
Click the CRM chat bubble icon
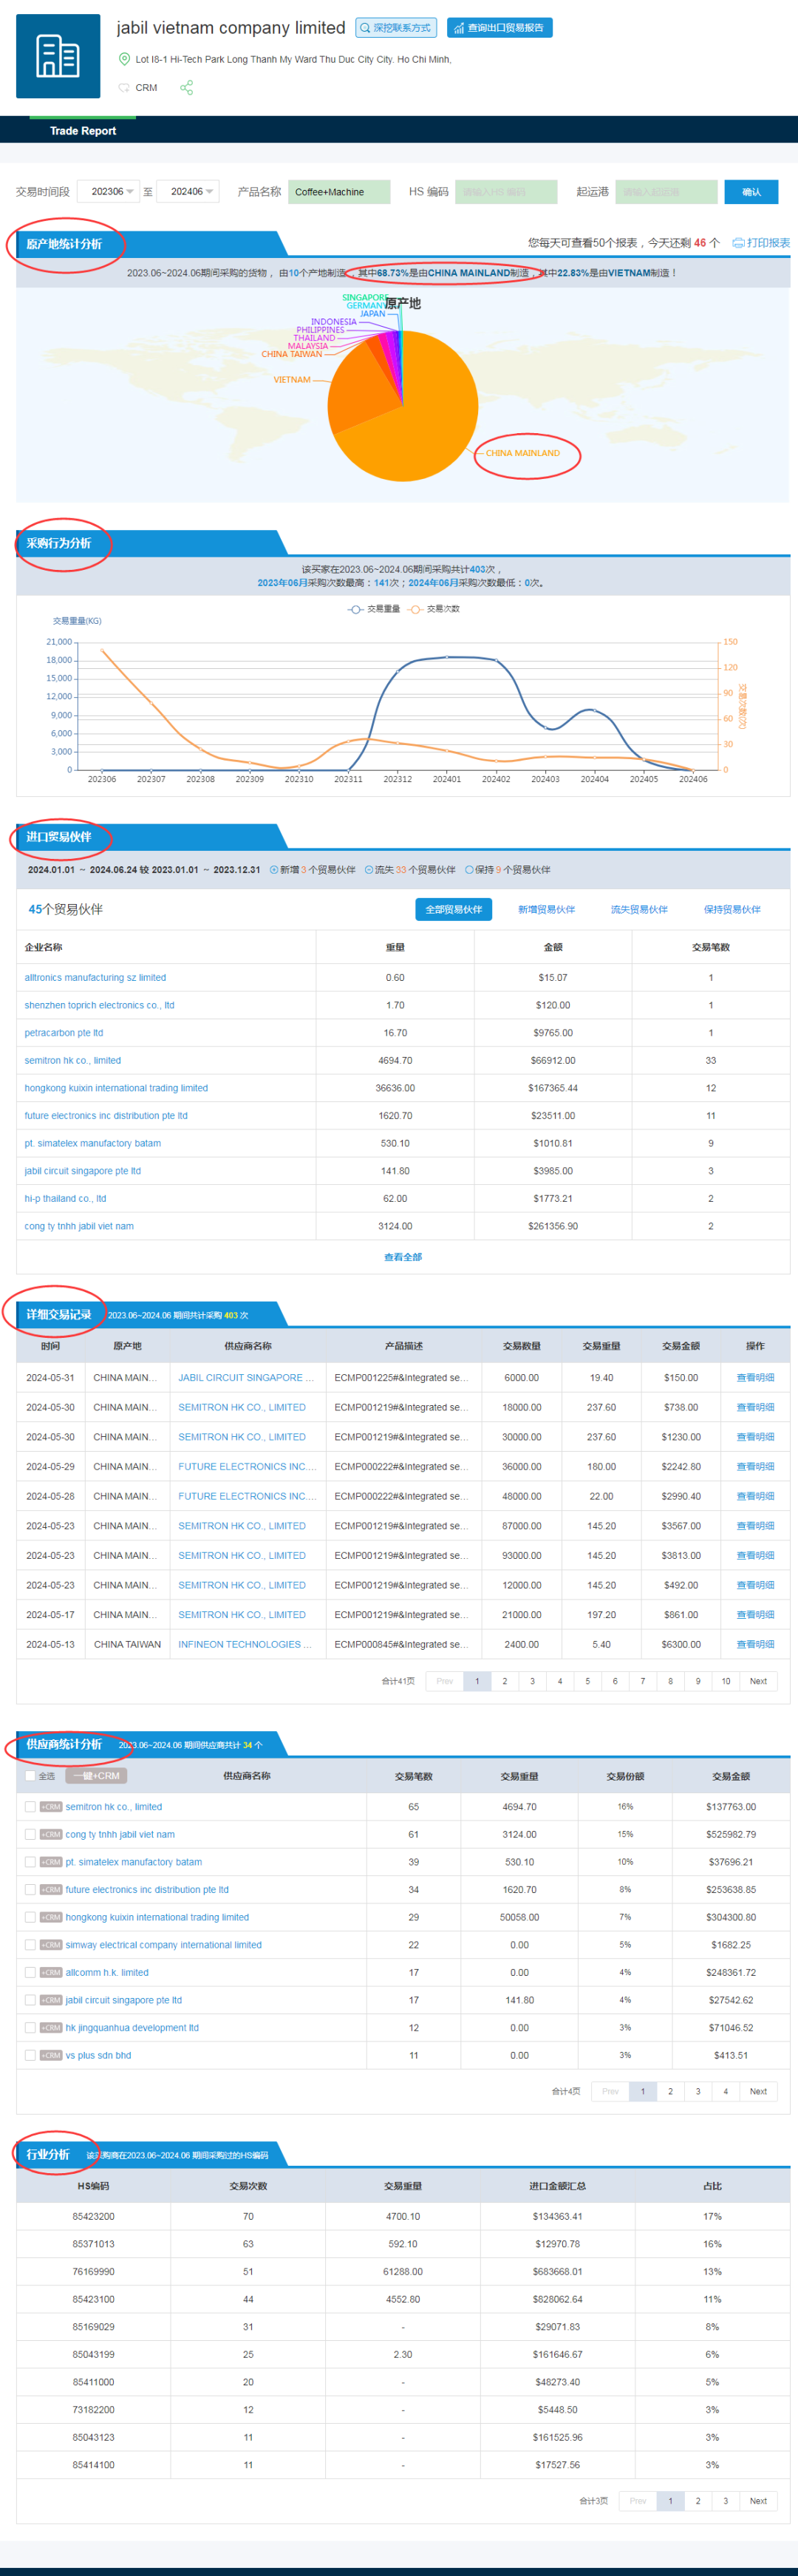pos(124,88)
